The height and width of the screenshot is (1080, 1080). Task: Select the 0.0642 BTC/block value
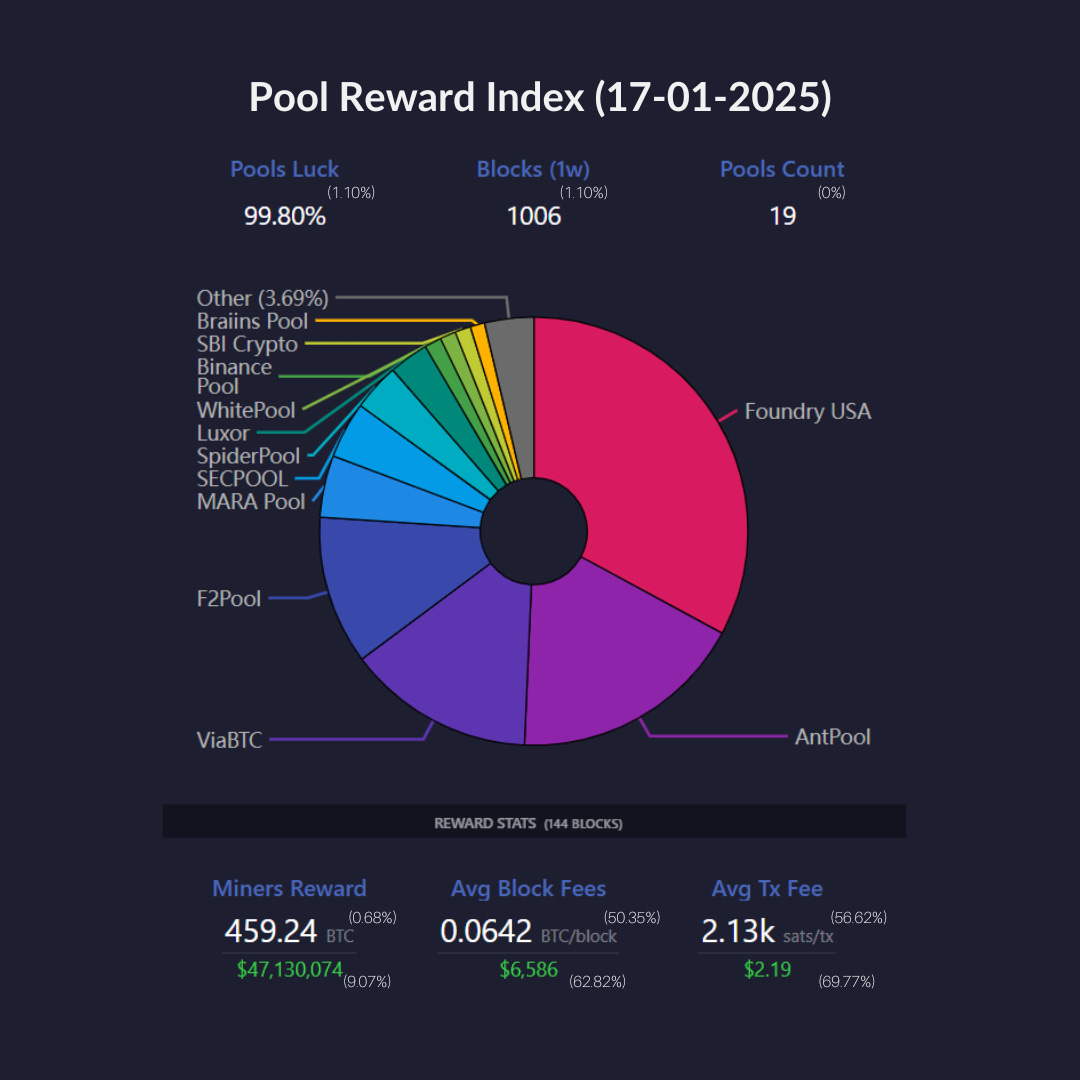coord(528,931)
